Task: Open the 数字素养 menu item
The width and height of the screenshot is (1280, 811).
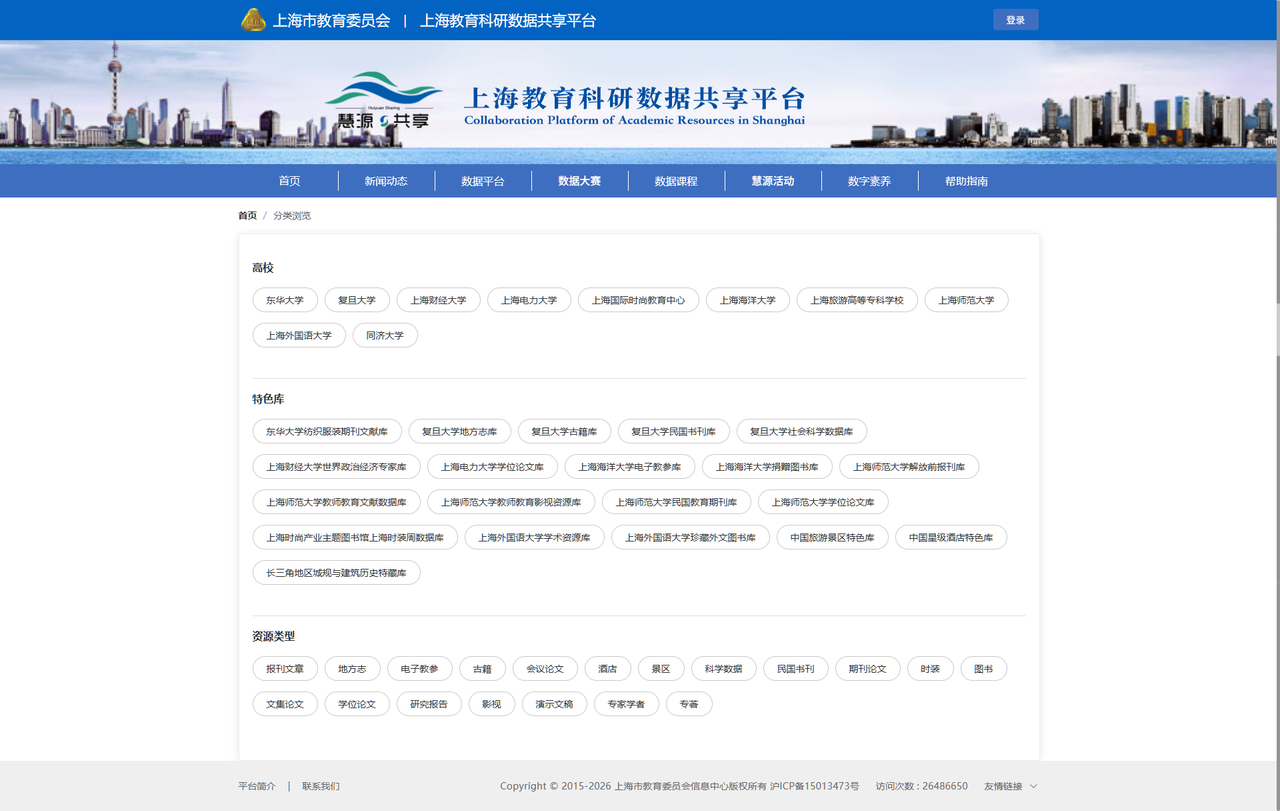Action: pos(869,181)
